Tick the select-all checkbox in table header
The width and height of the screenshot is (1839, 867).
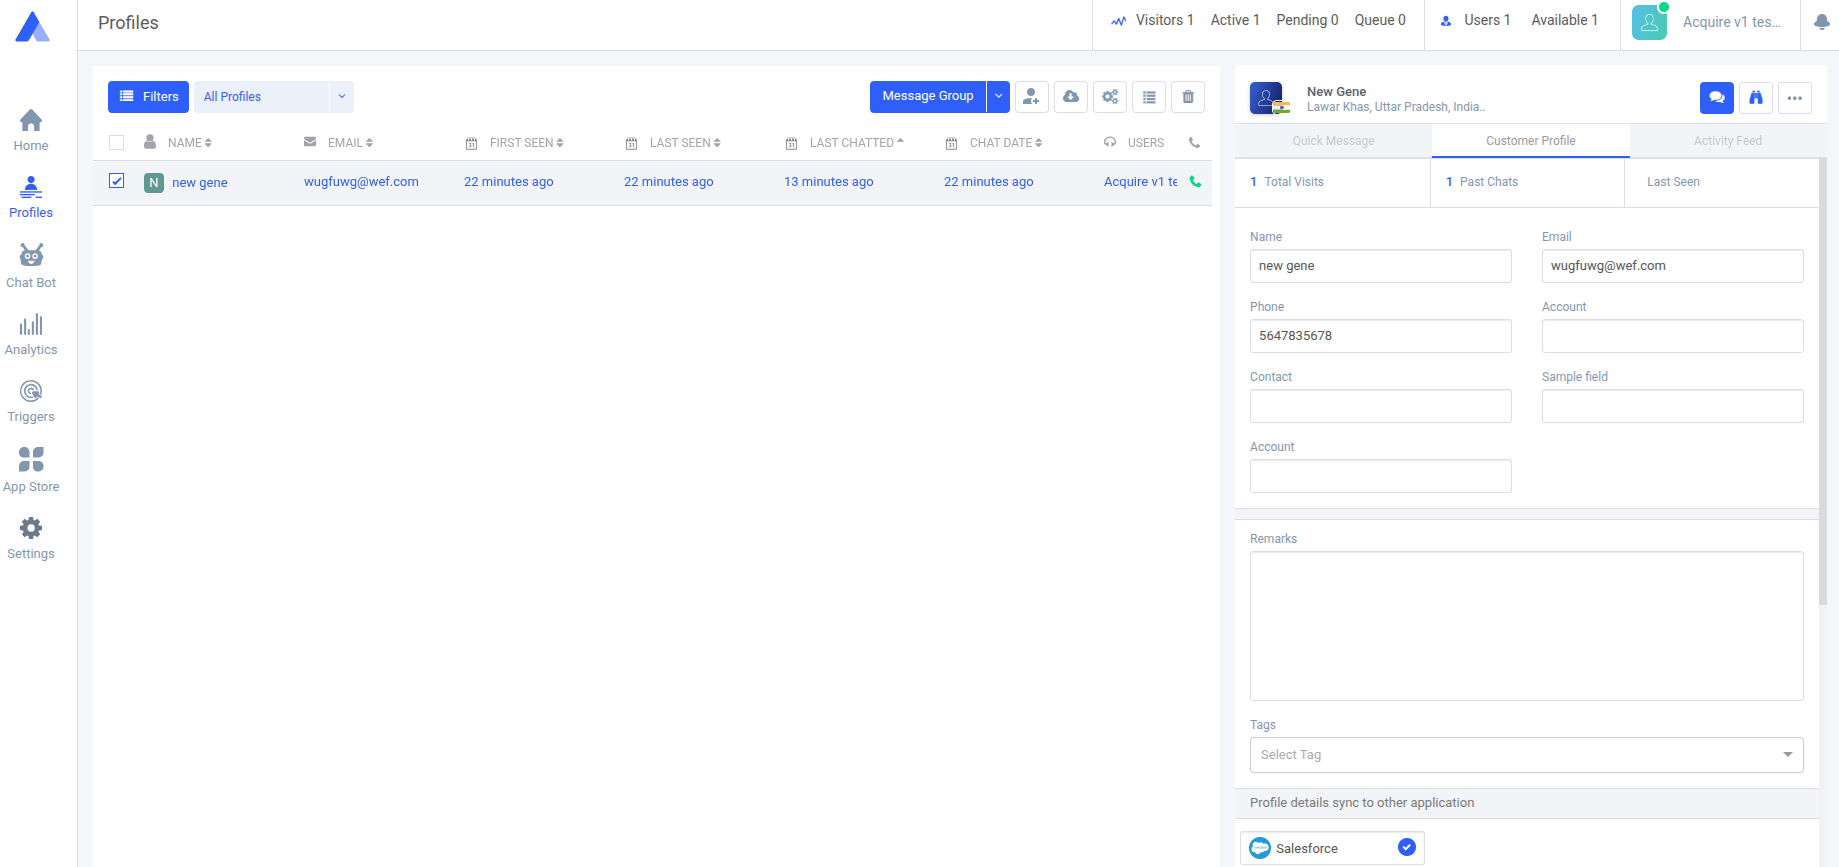click(x=117, y=143)
